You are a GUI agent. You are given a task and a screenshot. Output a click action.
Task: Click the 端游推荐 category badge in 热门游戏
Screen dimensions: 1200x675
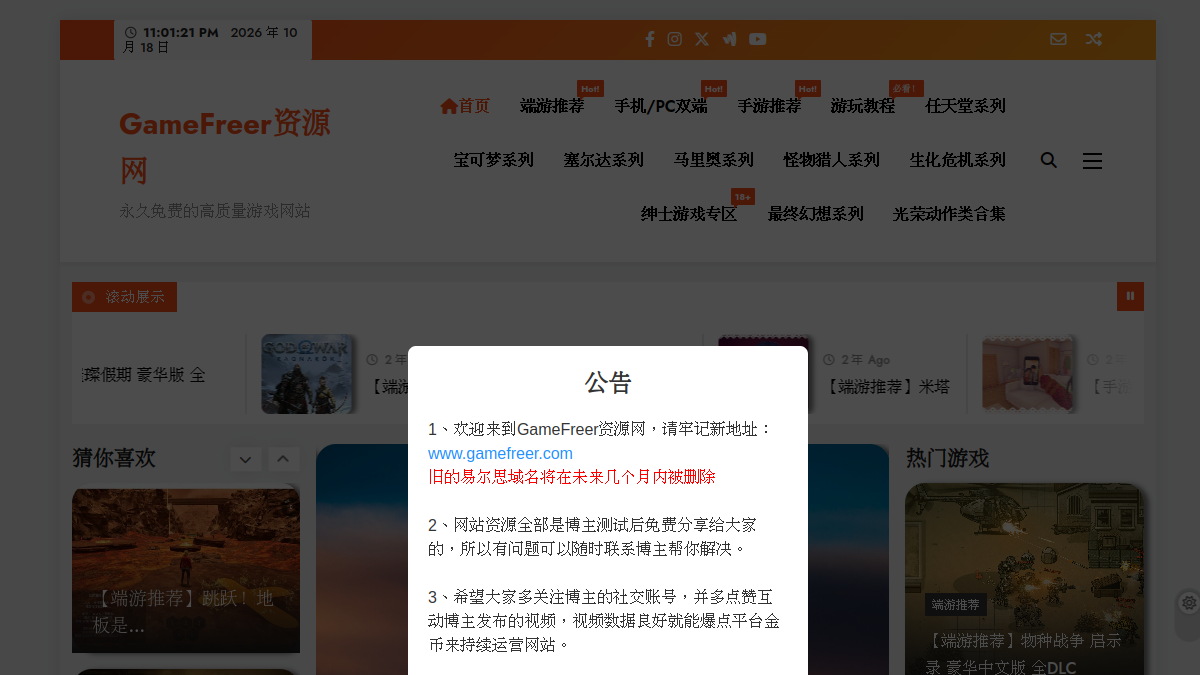(x=956, y=604)
